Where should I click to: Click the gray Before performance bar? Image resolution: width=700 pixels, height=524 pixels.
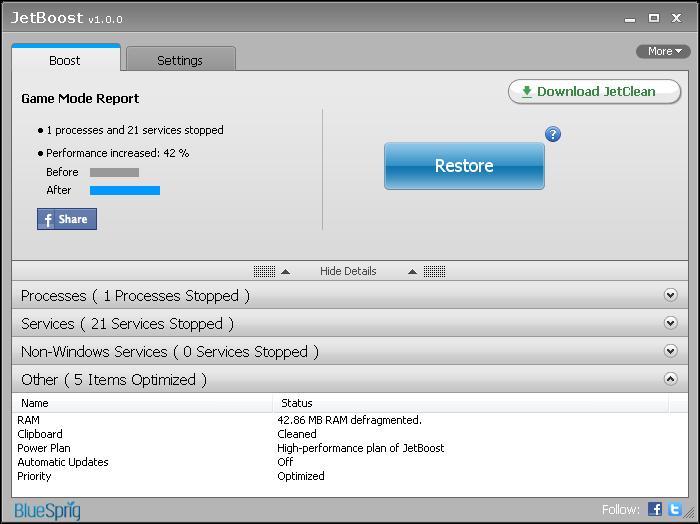tap(114, 172)
